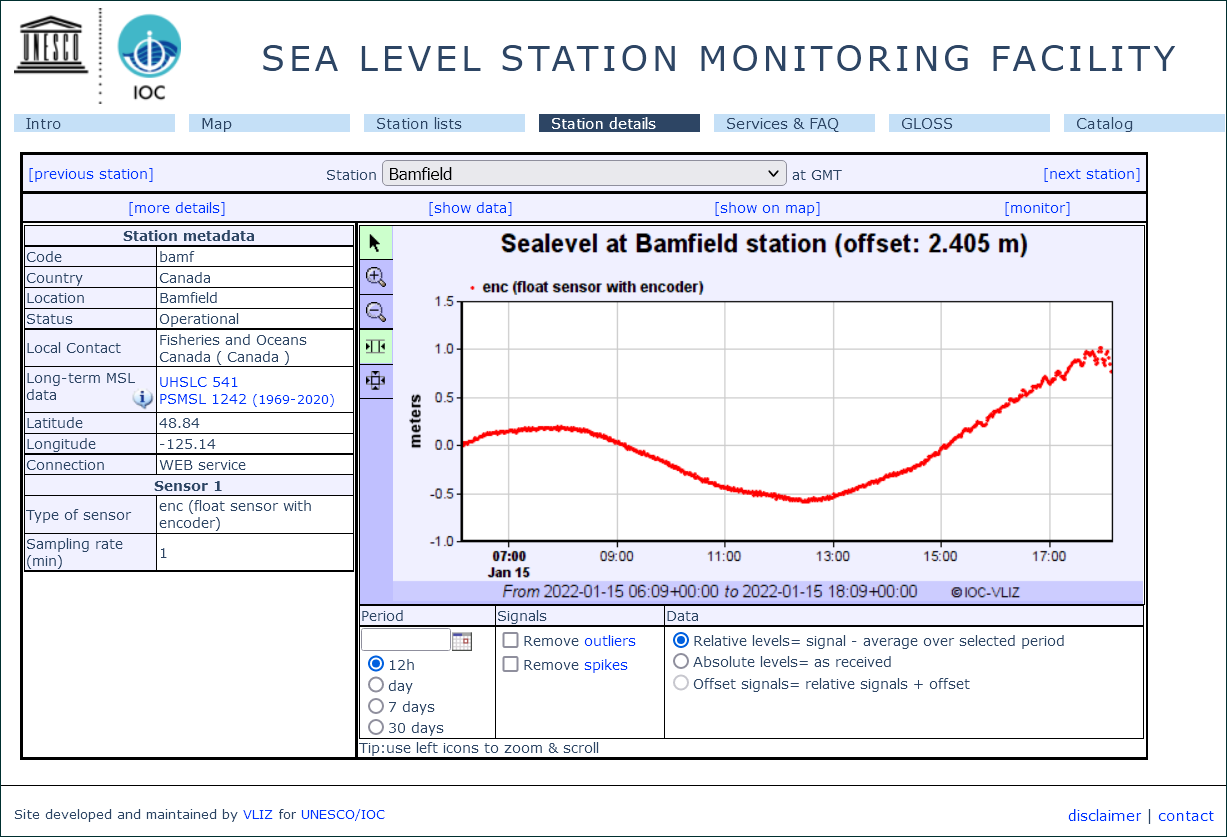Image resolution: width=1227 pixels, height=837 pixels.
Task: Open the calendar date picker icon
Action: pyautogui.click(x=462, y=641)
